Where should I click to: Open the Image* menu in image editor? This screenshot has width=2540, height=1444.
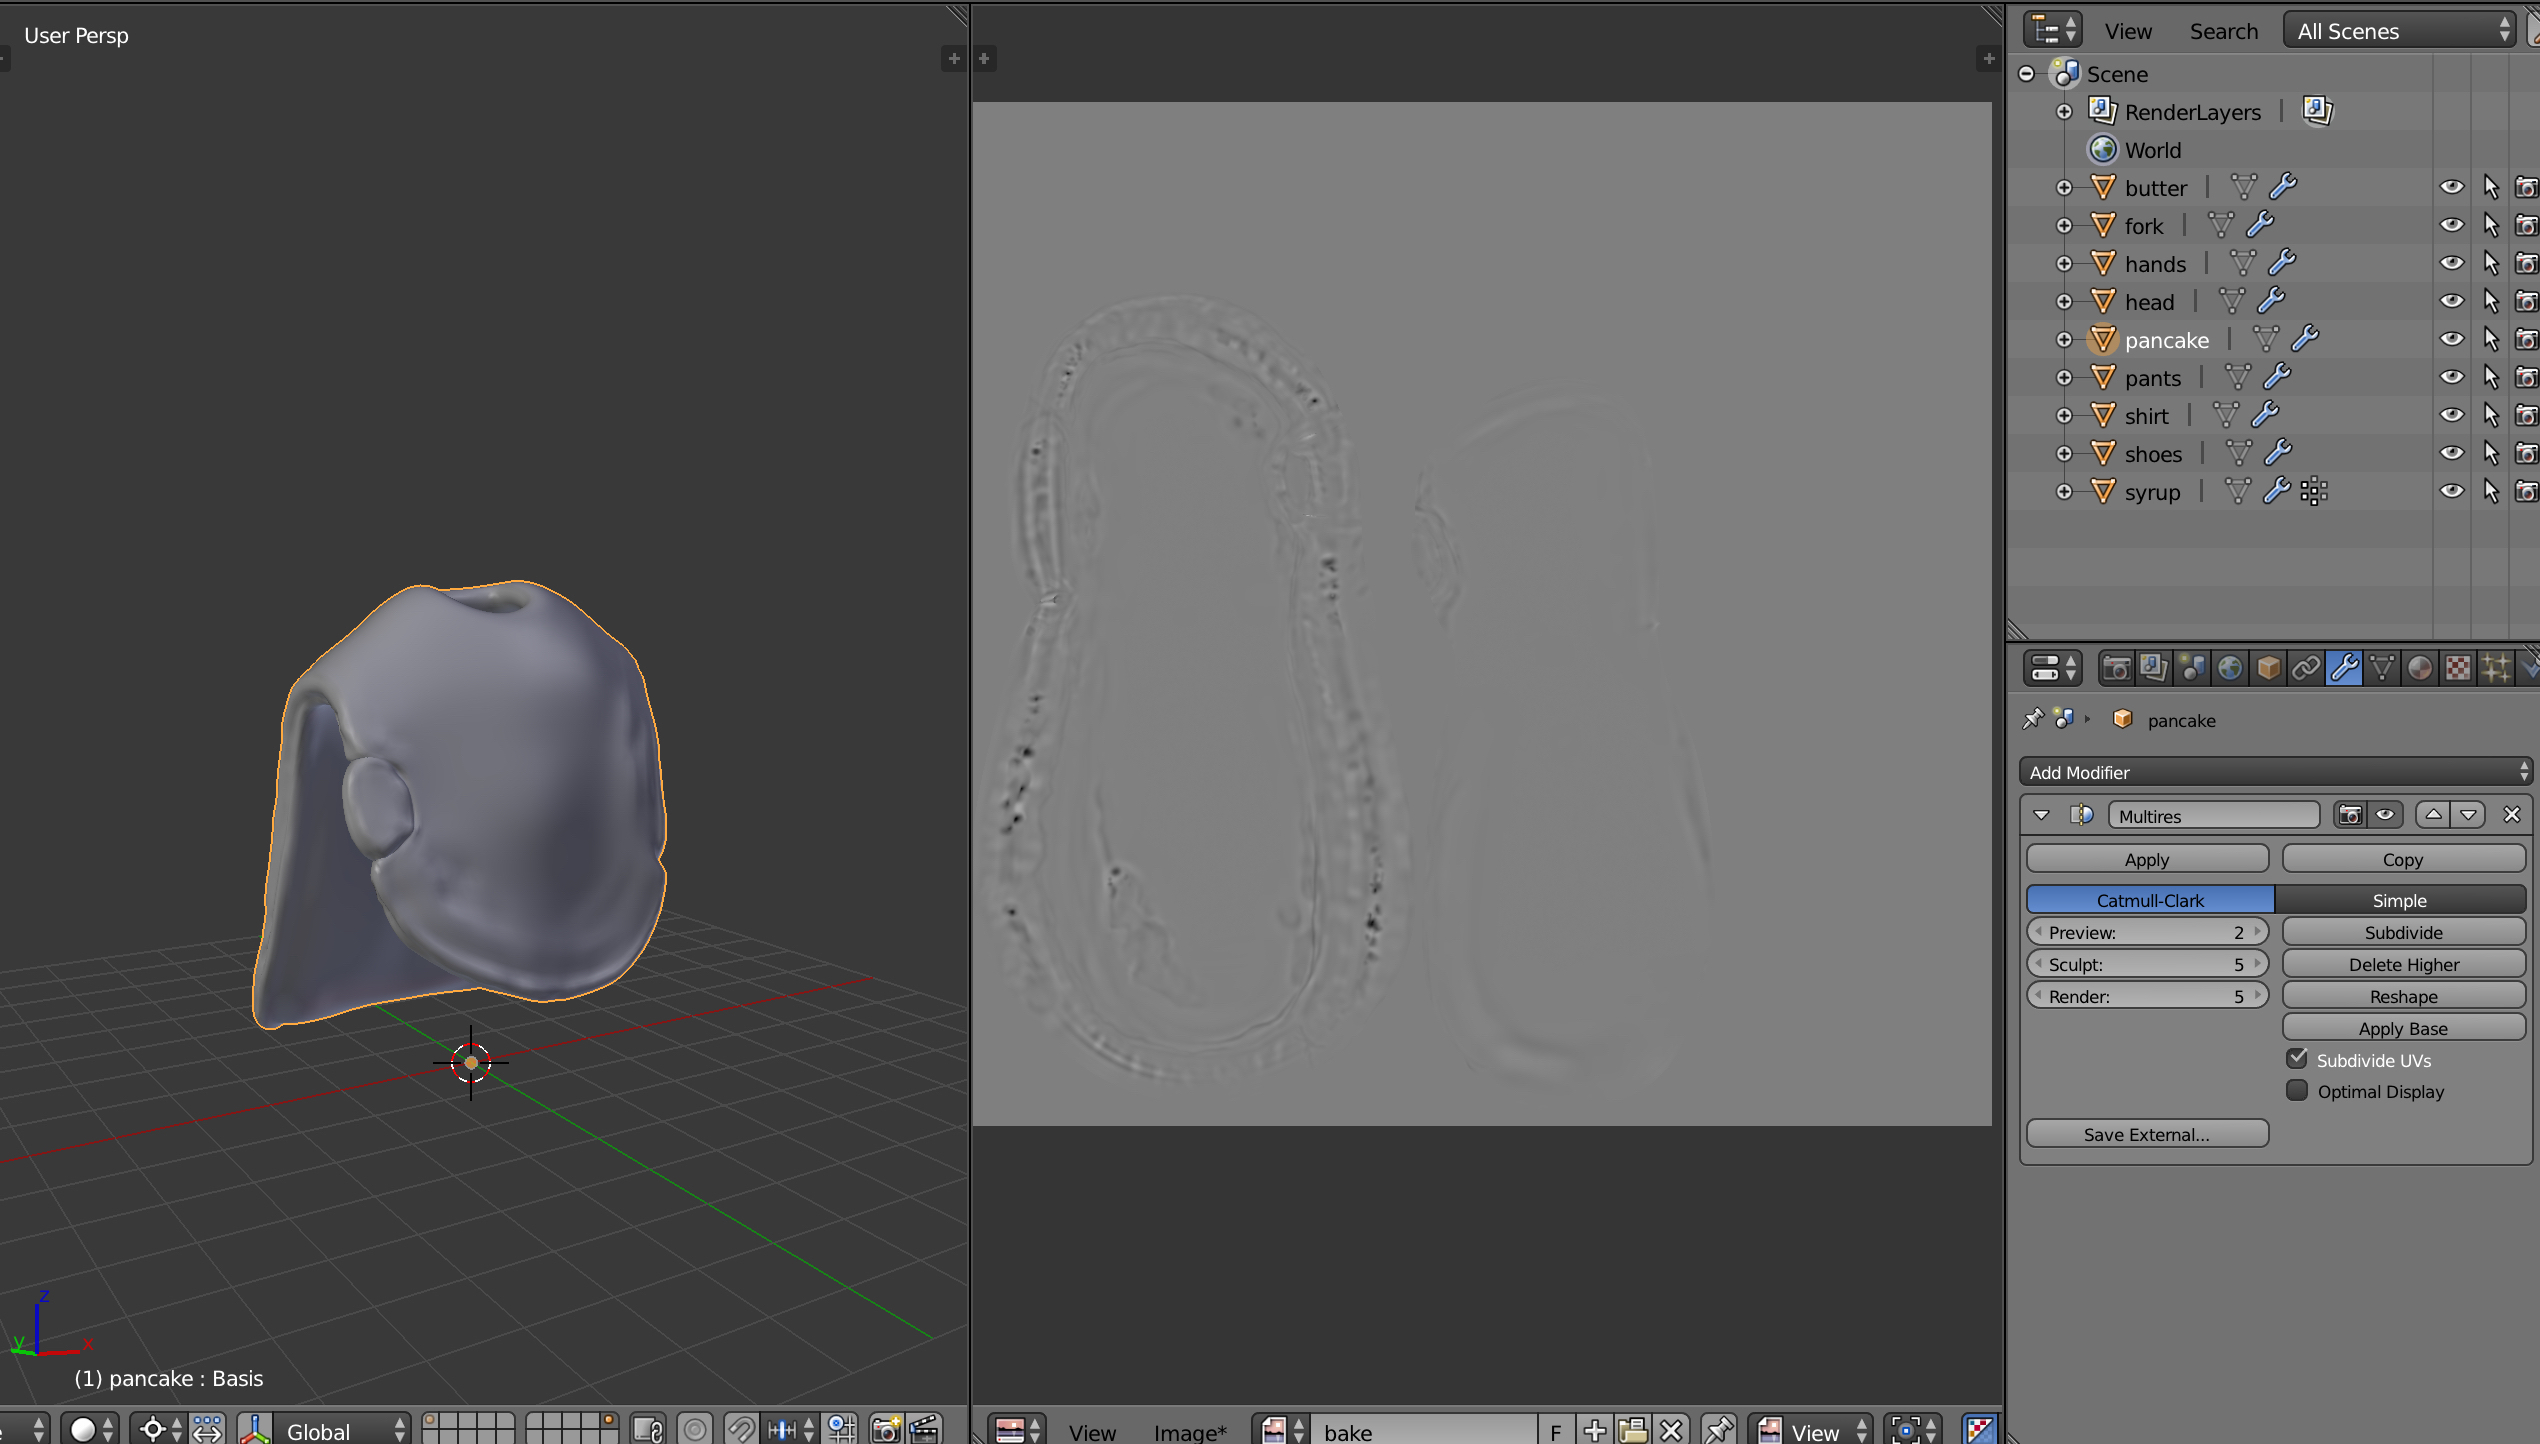(x=1190, y=1432)
